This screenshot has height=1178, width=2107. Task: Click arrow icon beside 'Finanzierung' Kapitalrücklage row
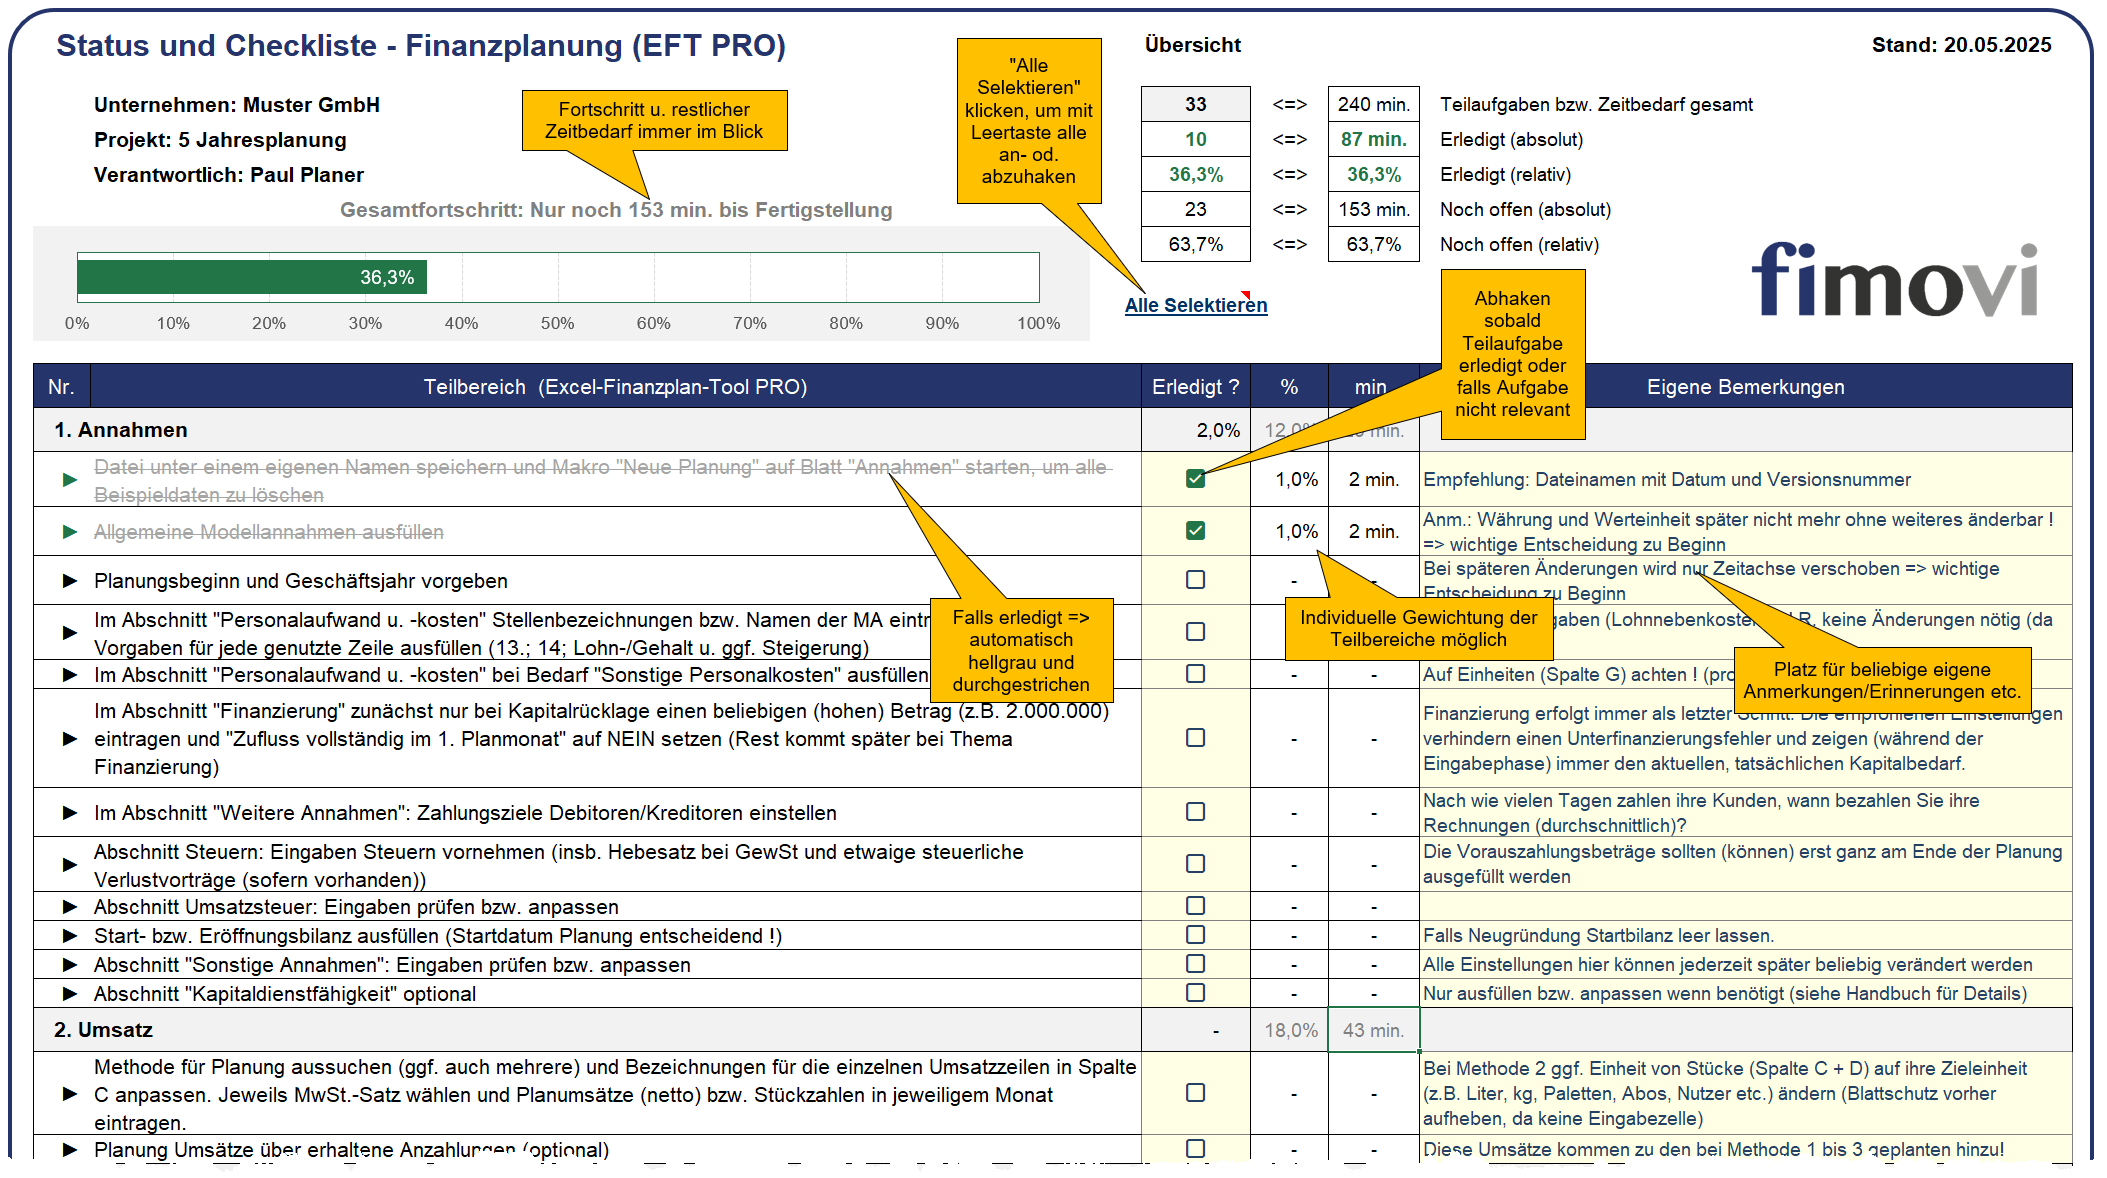(x=69, y=739)
